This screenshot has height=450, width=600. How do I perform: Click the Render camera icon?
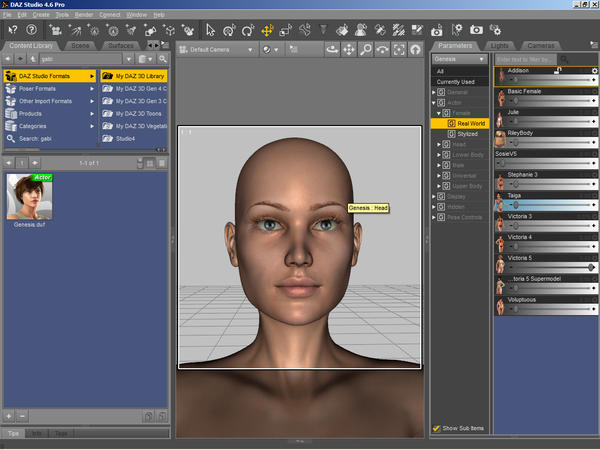click(476, 30)
